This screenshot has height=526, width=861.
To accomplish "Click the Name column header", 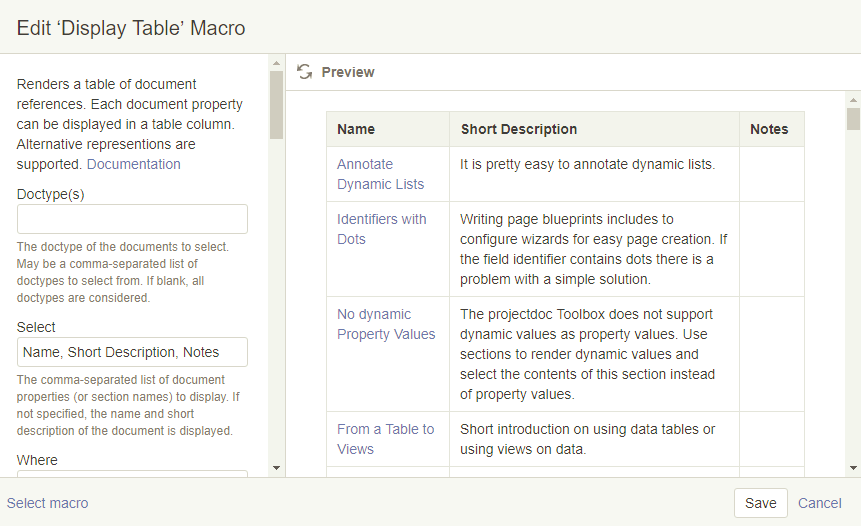I will (356, 129).
